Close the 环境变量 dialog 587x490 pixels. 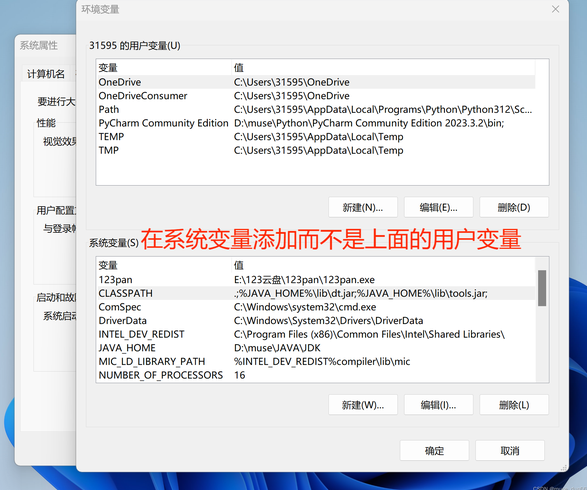click(x=555, y=9)
